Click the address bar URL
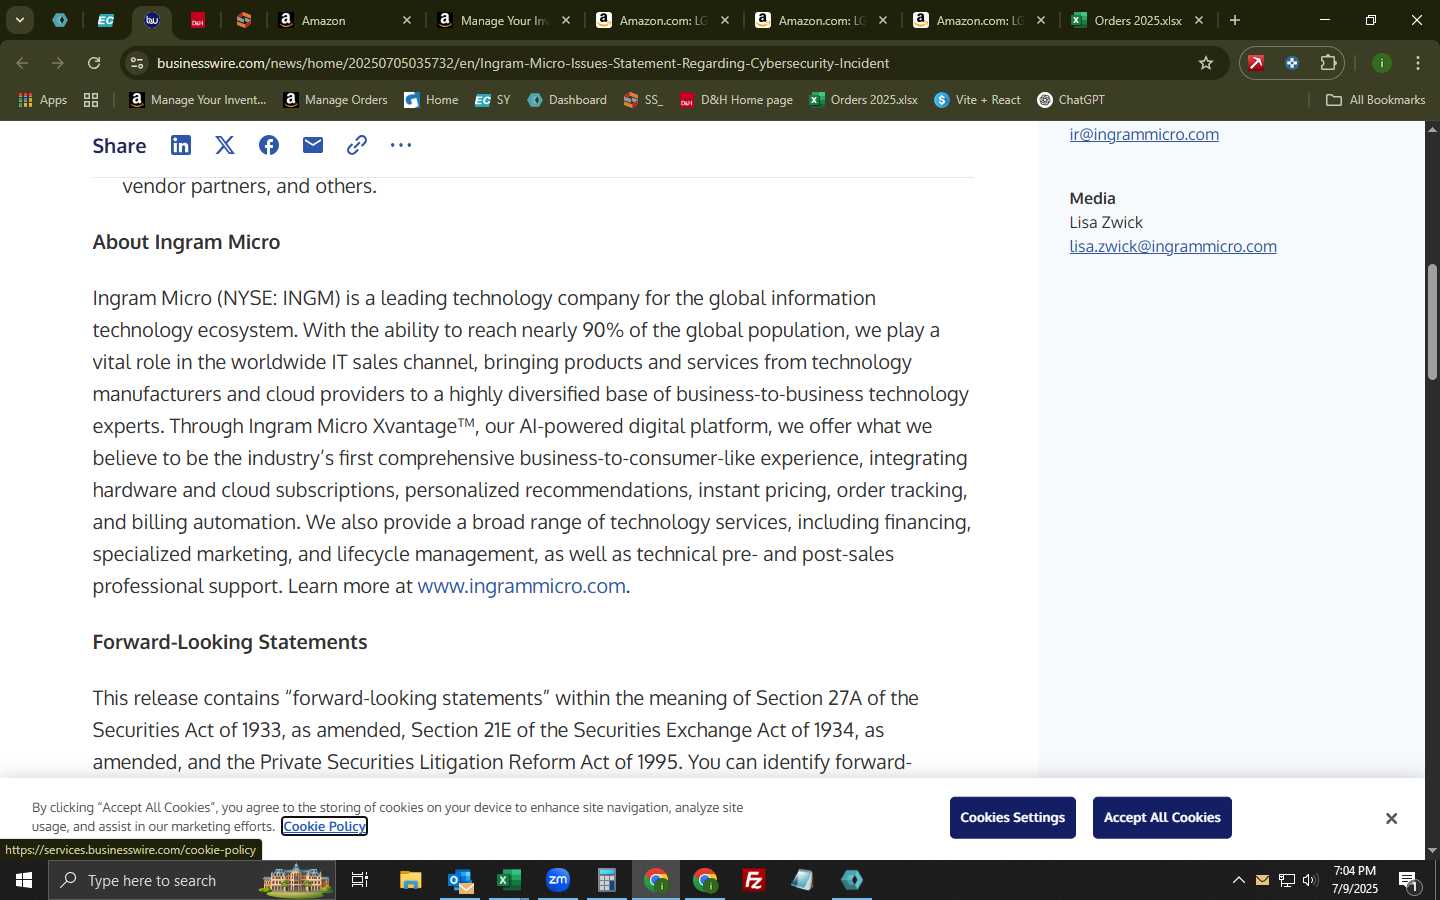The image size is (1440, 900). (523, 63)
